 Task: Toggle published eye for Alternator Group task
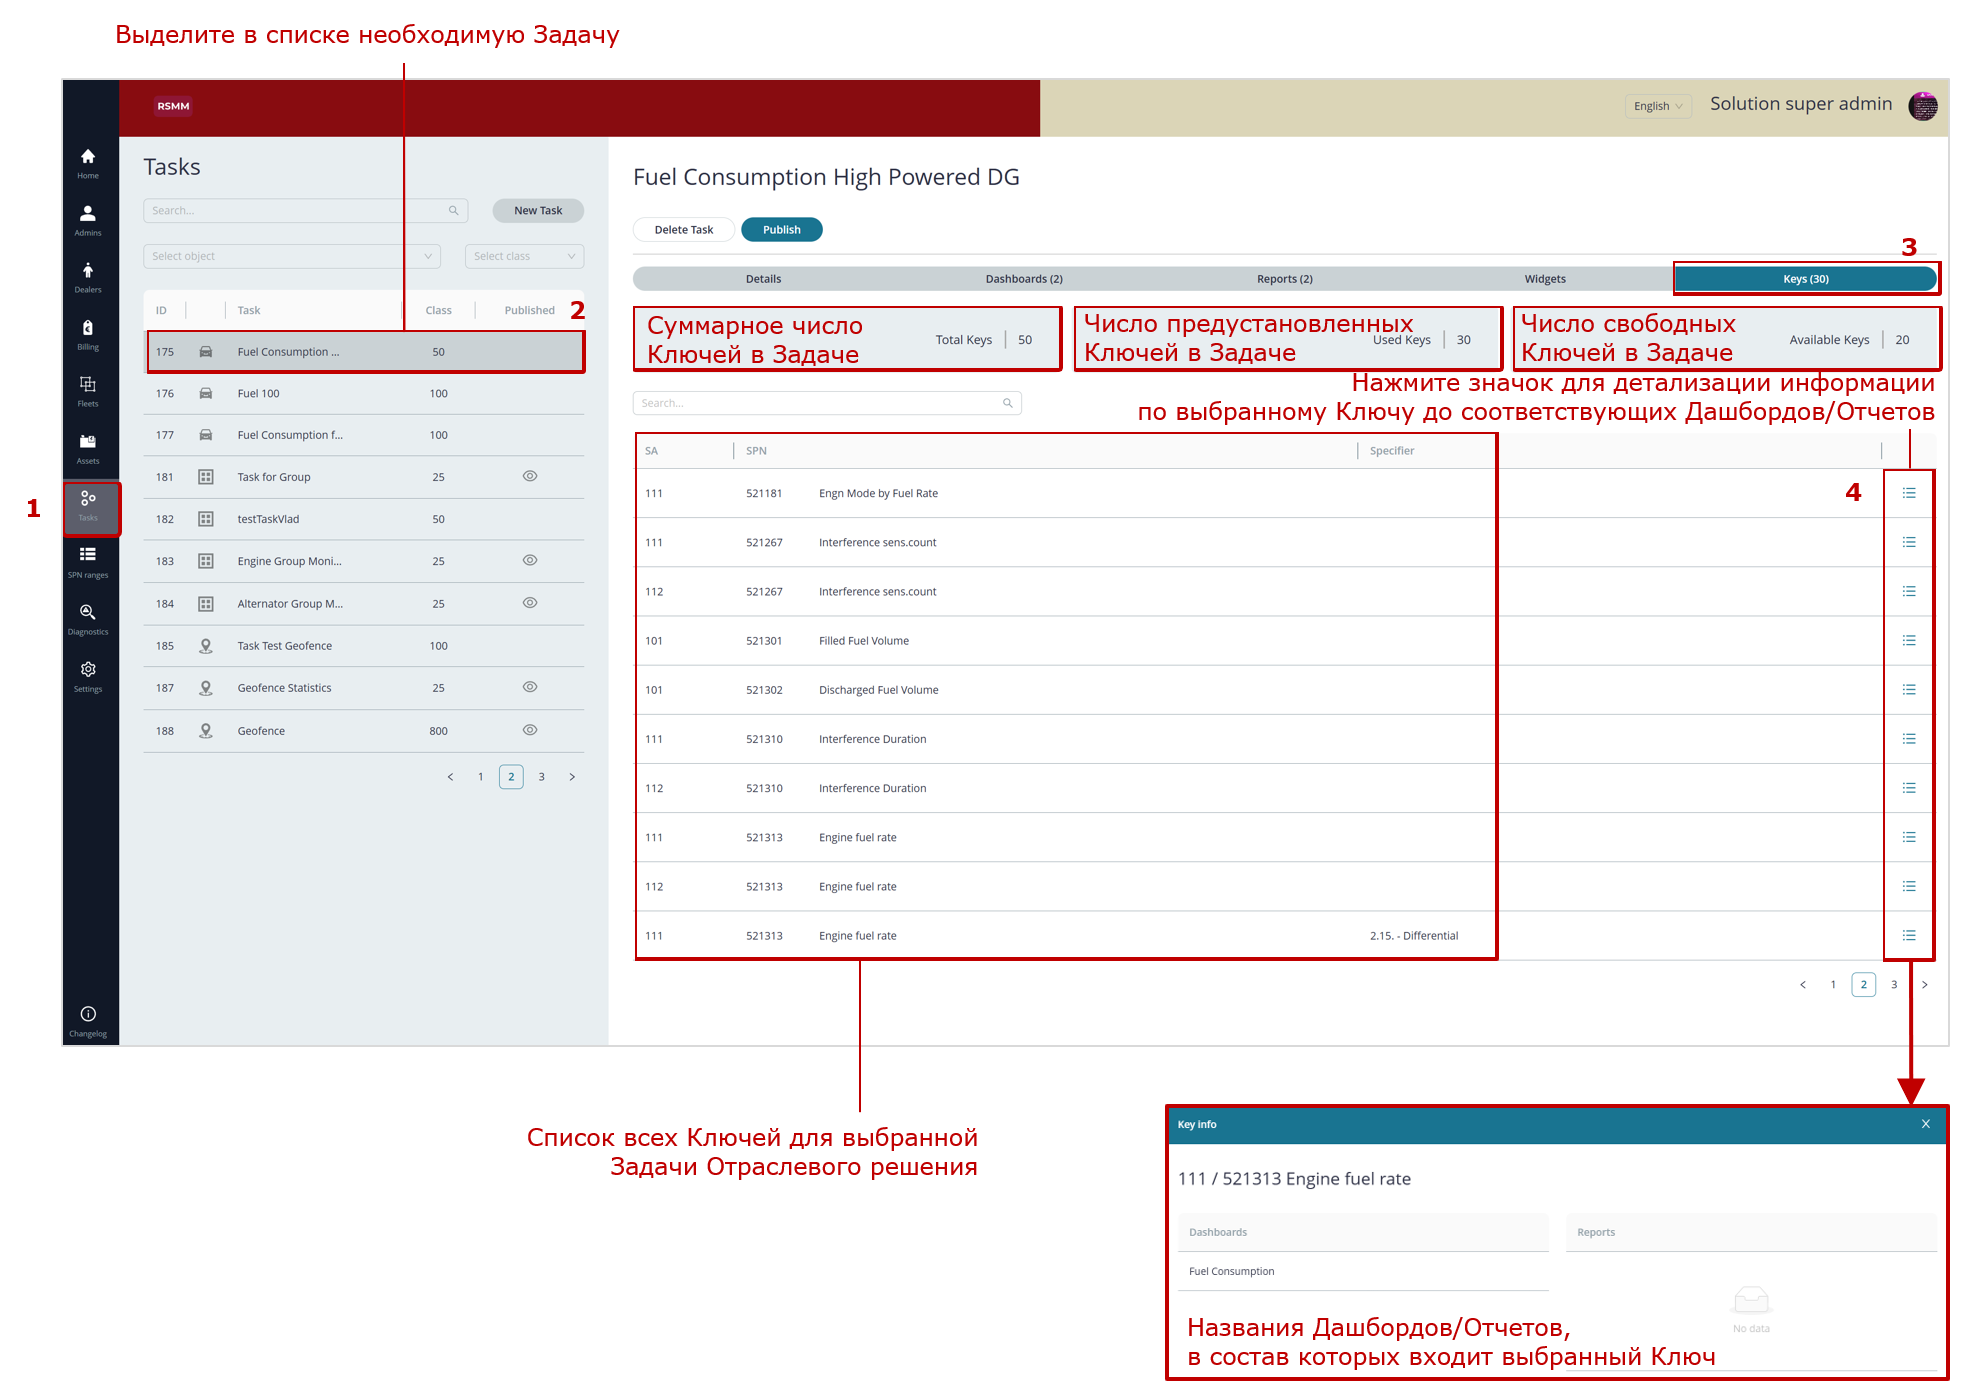(530, 603)
